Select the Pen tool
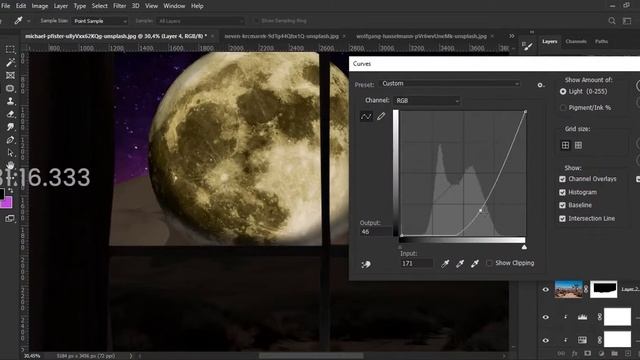The image size is (640, 360). [x=10, y=140]
